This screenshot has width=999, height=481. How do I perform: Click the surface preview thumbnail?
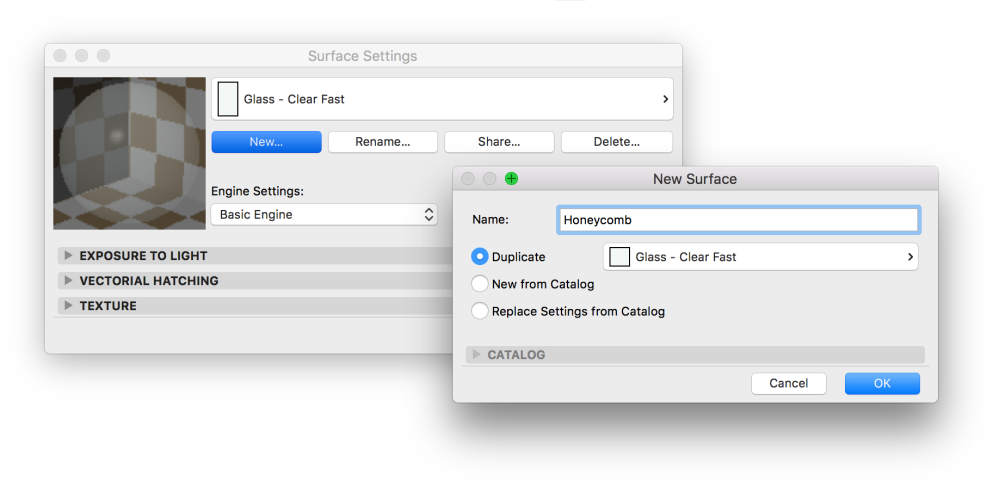coord(129,153)
